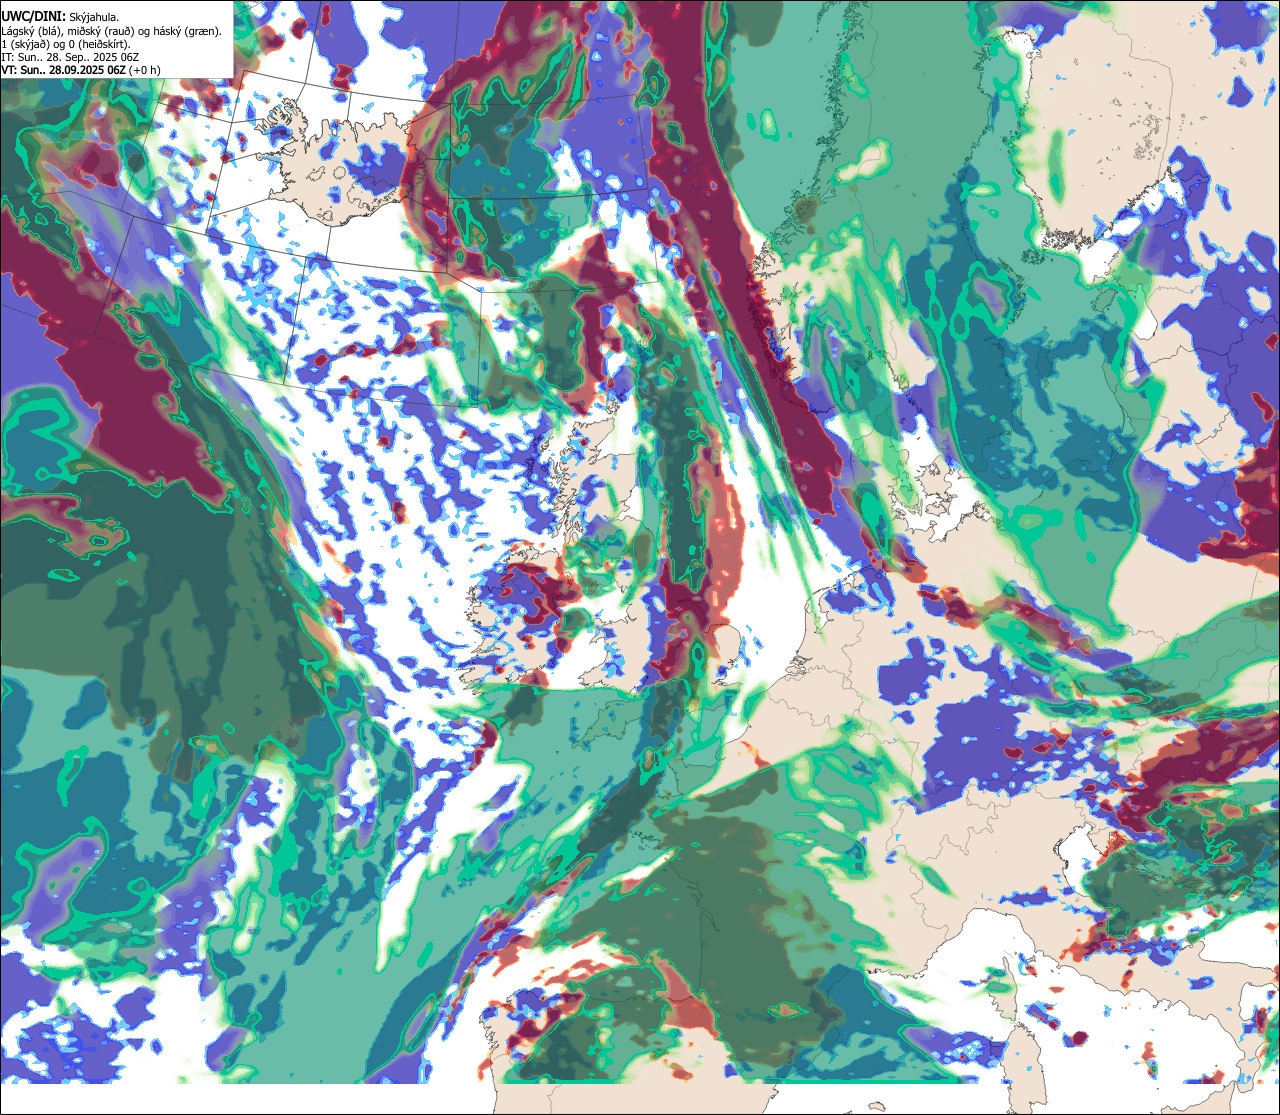Screen dimensions: 1280x1115
Task: Click the 'VT: Sun.. 28.09.2025 06Z (+0 h)' line
Action: click(81, 70)
